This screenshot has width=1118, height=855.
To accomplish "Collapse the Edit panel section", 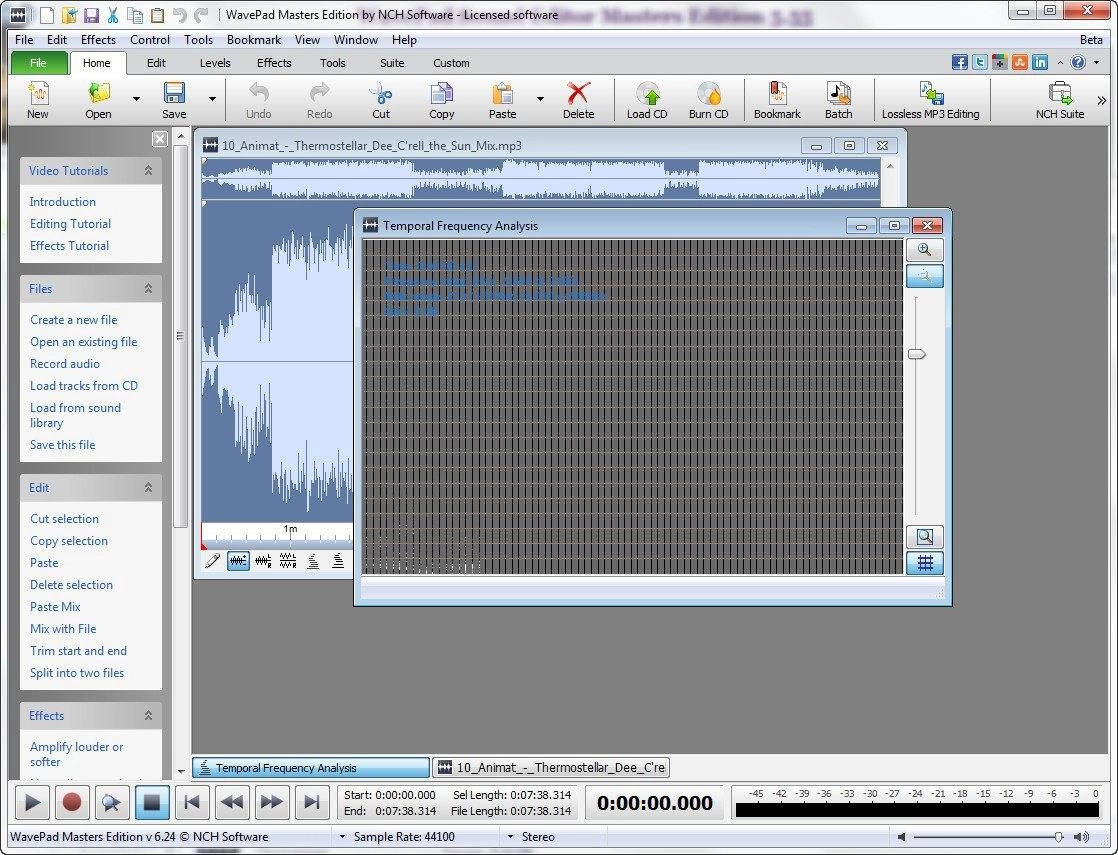I will [x=148, y=487].
